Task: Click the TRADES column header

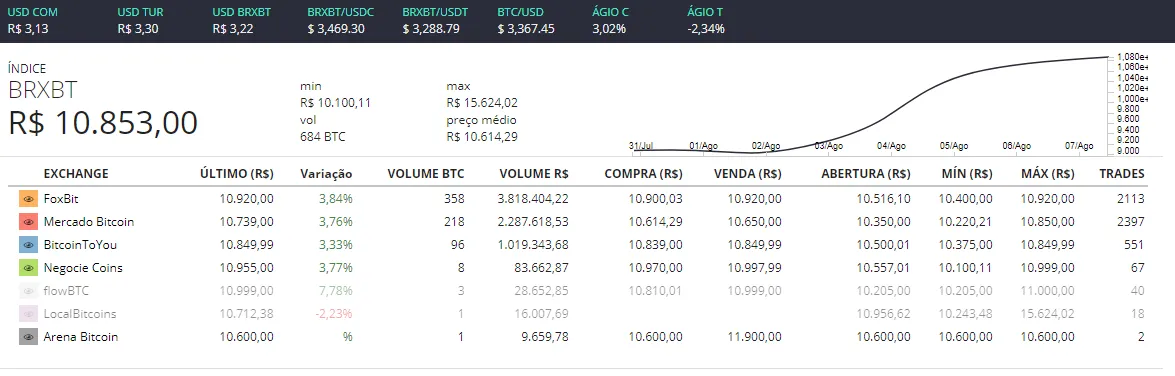Action: [1122, 174]
